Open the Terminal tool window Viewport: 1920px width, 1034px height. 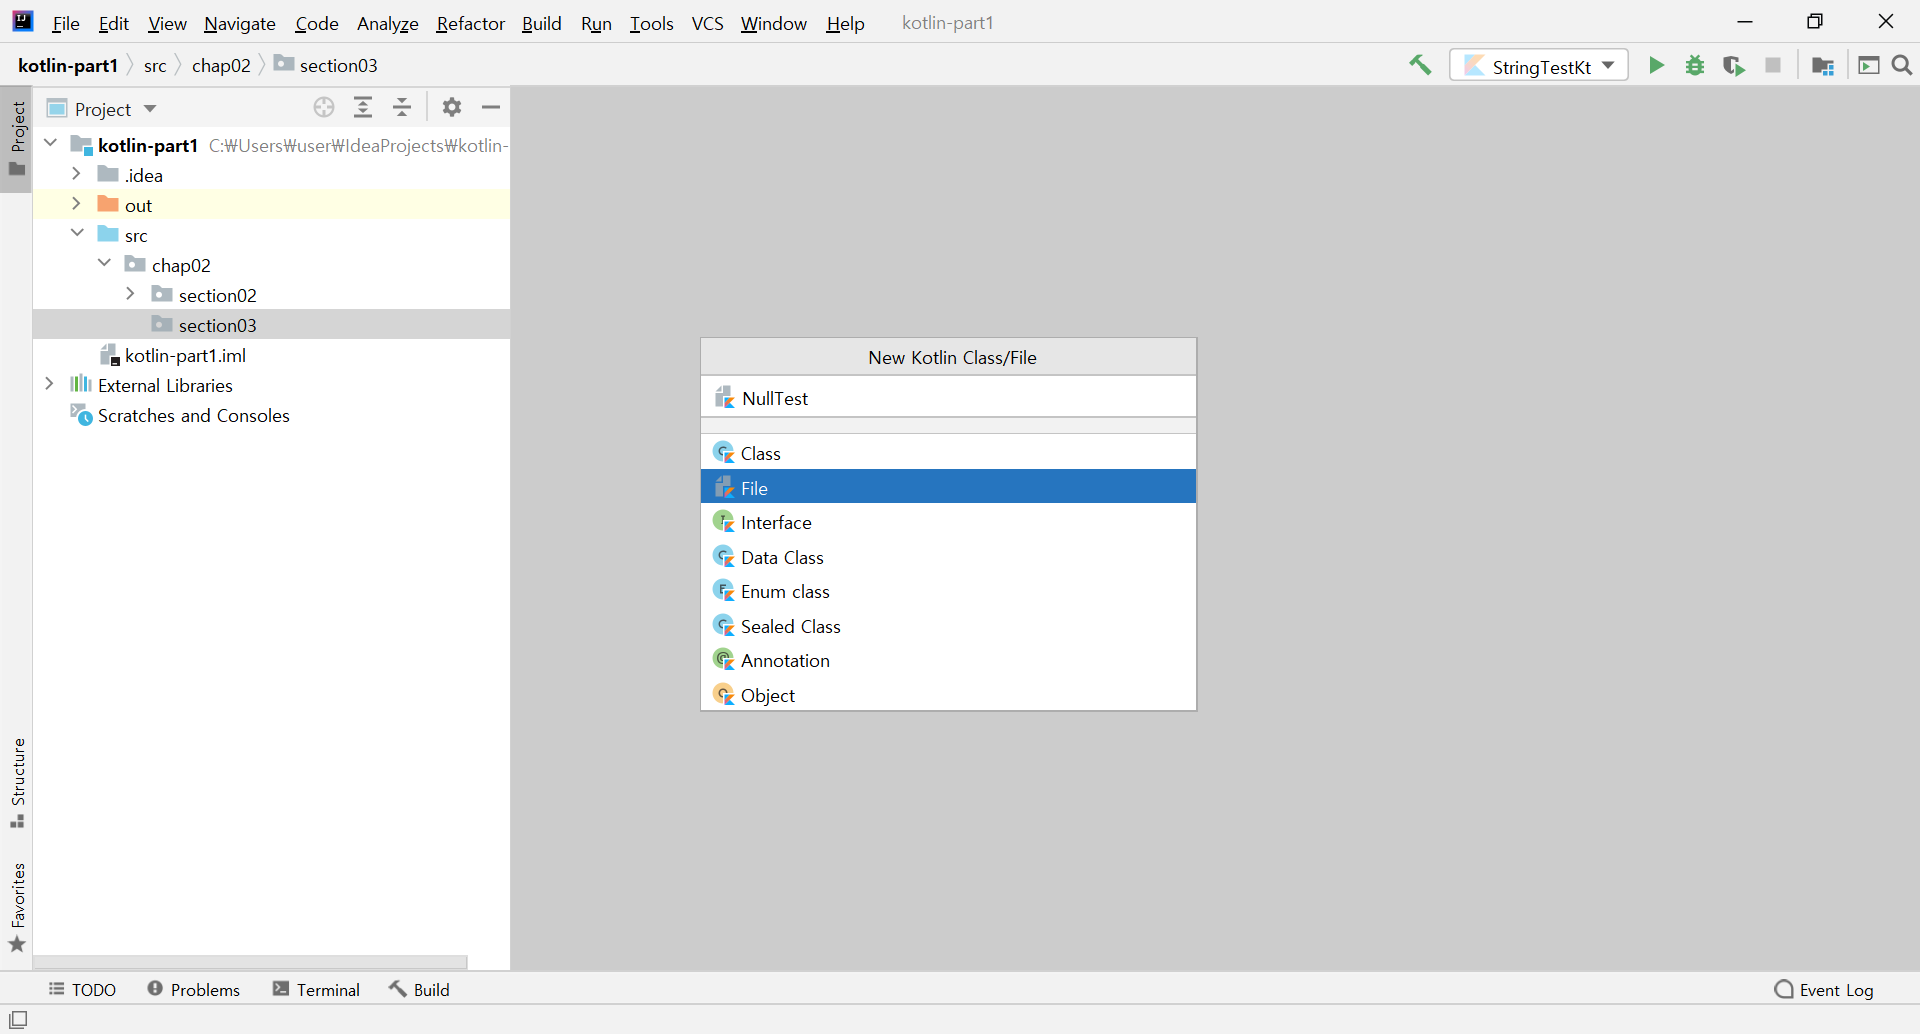tap(316, 989)
